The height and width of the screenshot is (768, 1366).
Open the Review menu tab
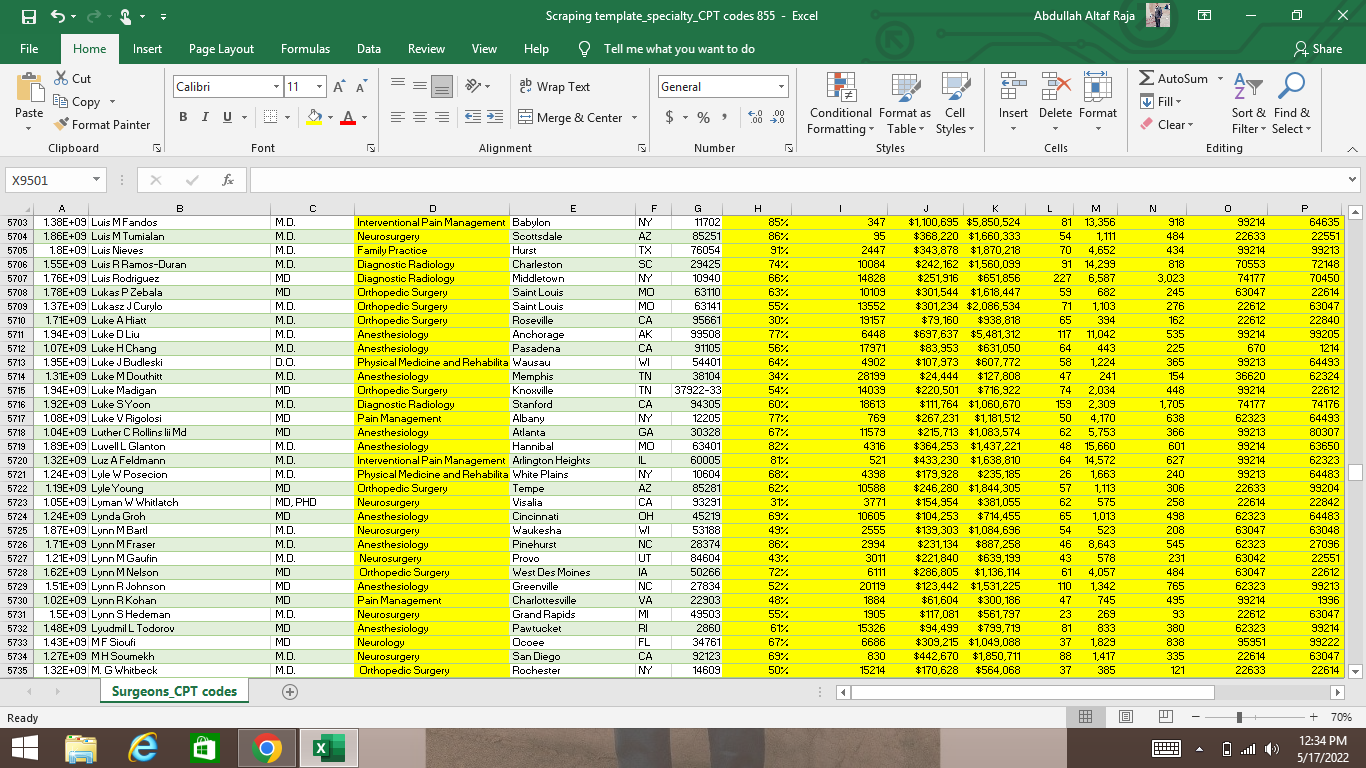(426, 48)
